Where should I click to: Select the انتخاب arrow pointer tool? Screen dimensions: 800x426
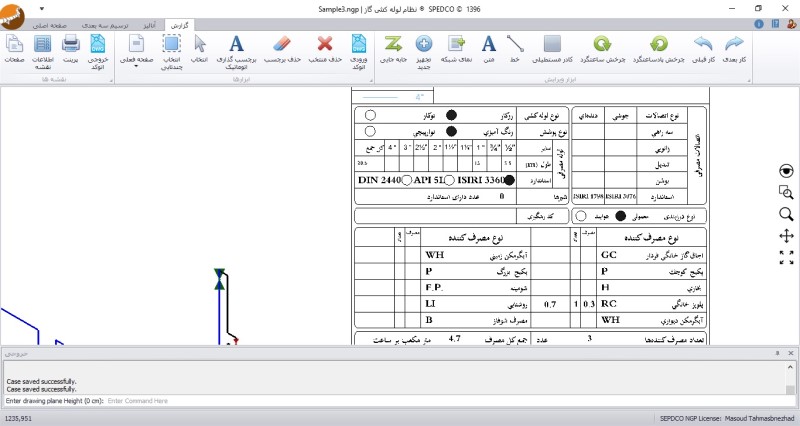point(199,49)
